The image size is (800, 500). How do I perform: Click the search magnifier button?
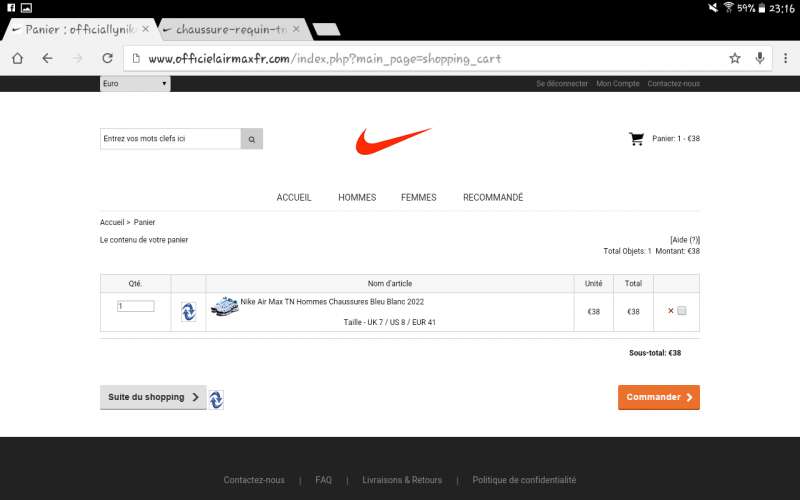(252, 139)
